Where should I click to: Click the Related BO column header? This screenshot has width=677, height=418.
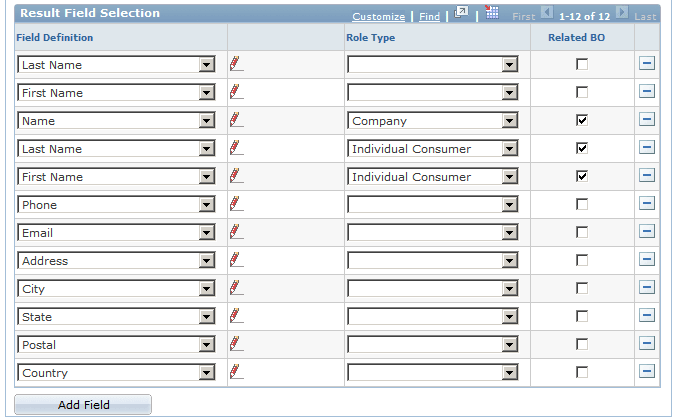coord(576,38)
